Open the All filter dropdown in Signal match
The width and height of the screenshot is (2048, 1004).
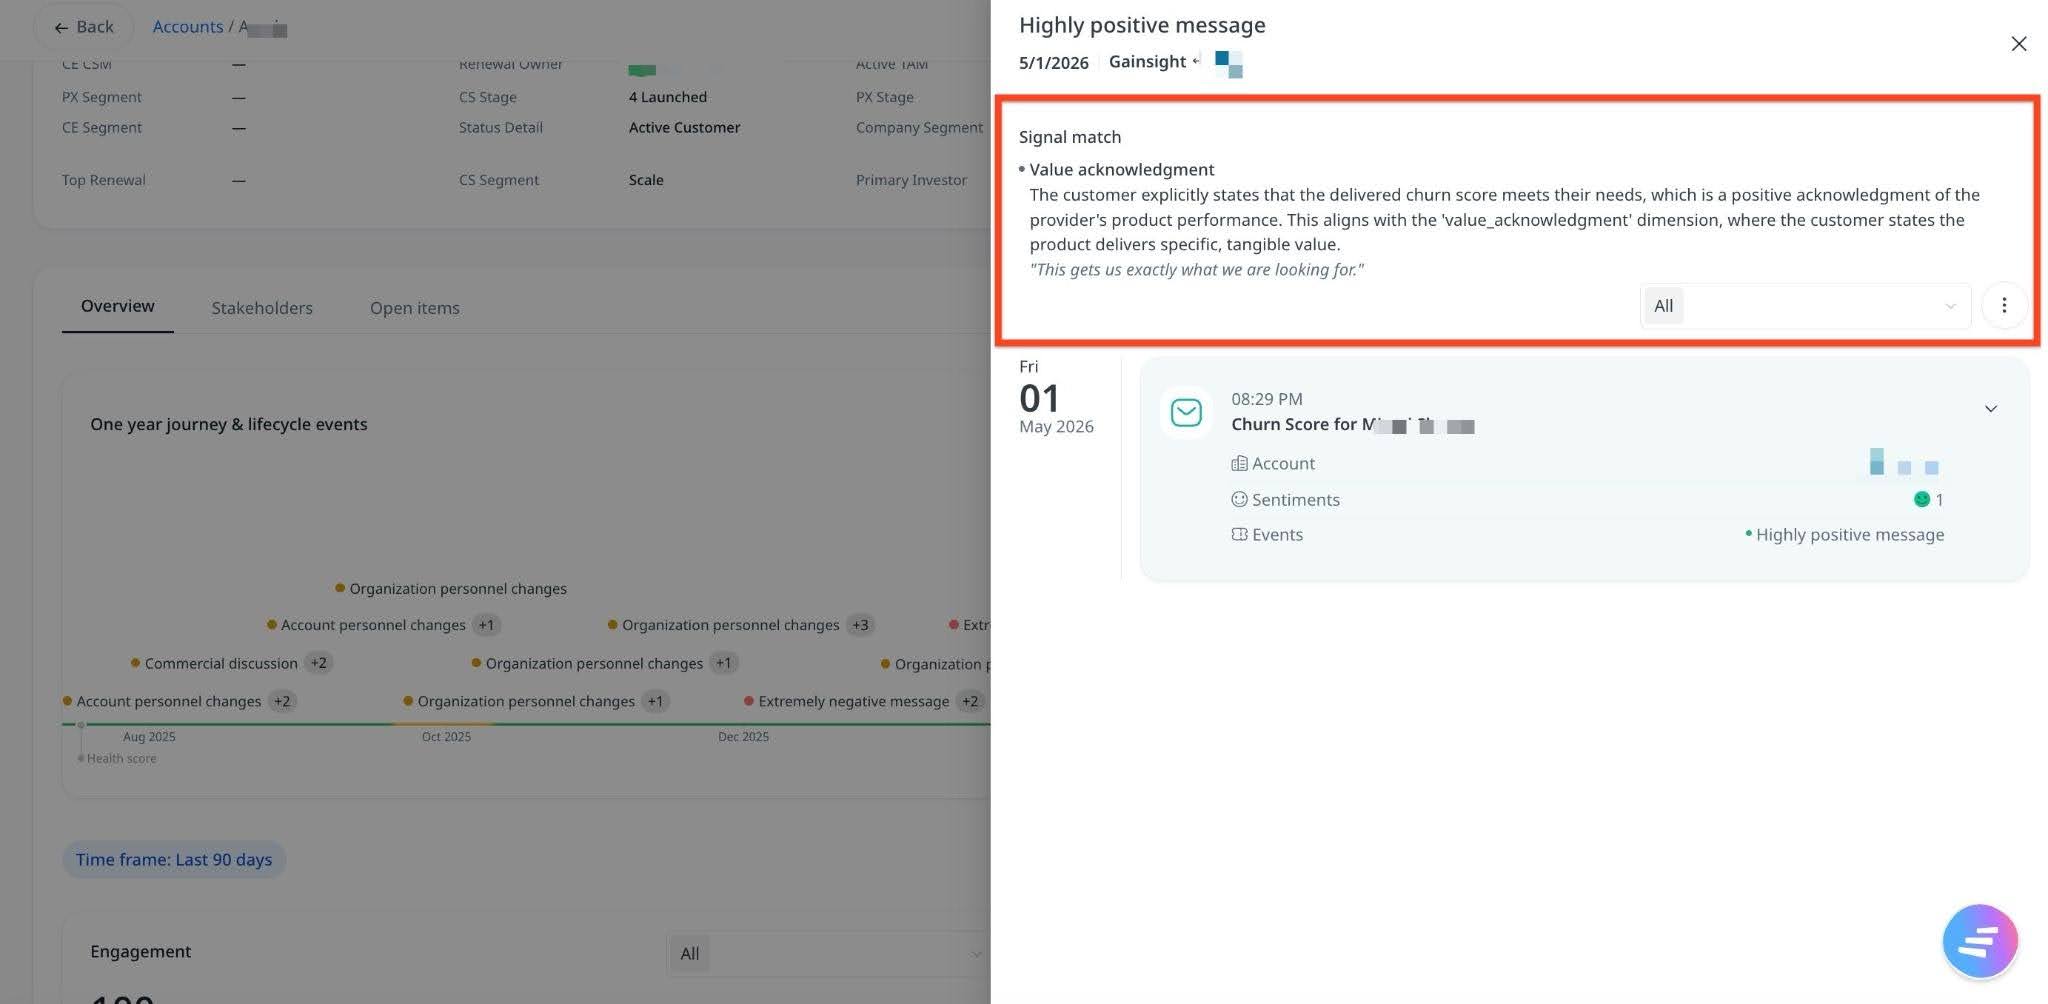tap(1805, 306)
